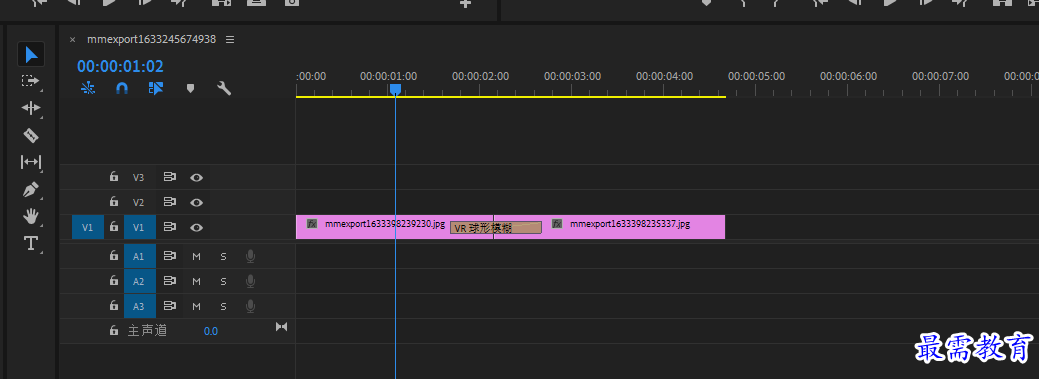Select the mmexport1633245674938 sequence tab
The width and height of the screenshot is (1039, 379).
tap(152, 39)
